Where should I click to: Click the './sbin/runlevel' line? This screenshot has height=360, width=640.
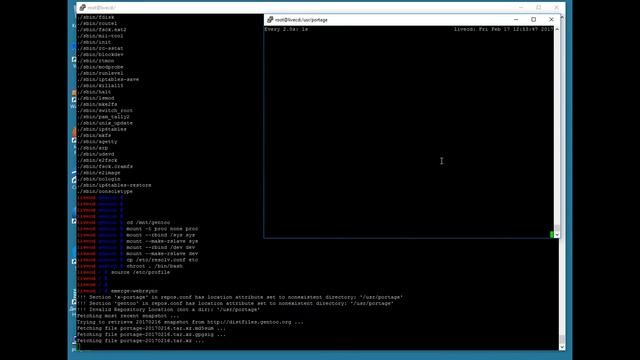pyautogui.click(x=100, y=73)
